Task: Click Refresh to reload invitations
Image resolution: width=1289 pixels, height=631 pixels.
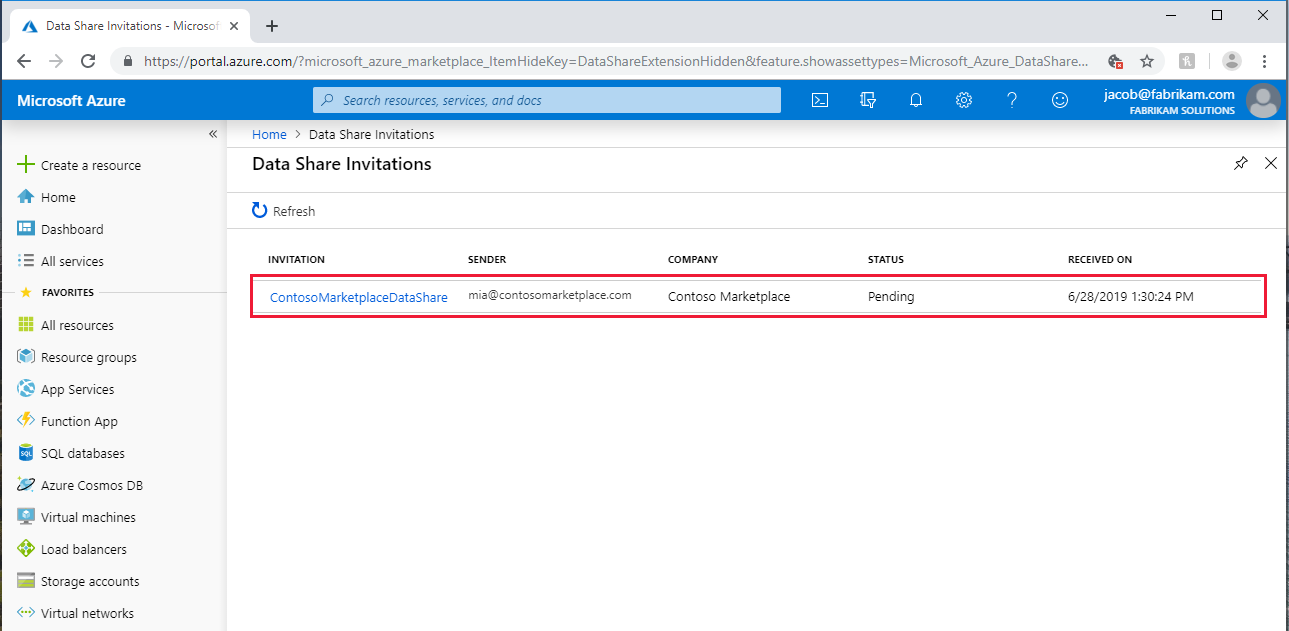Action: [x=283, y=211]
